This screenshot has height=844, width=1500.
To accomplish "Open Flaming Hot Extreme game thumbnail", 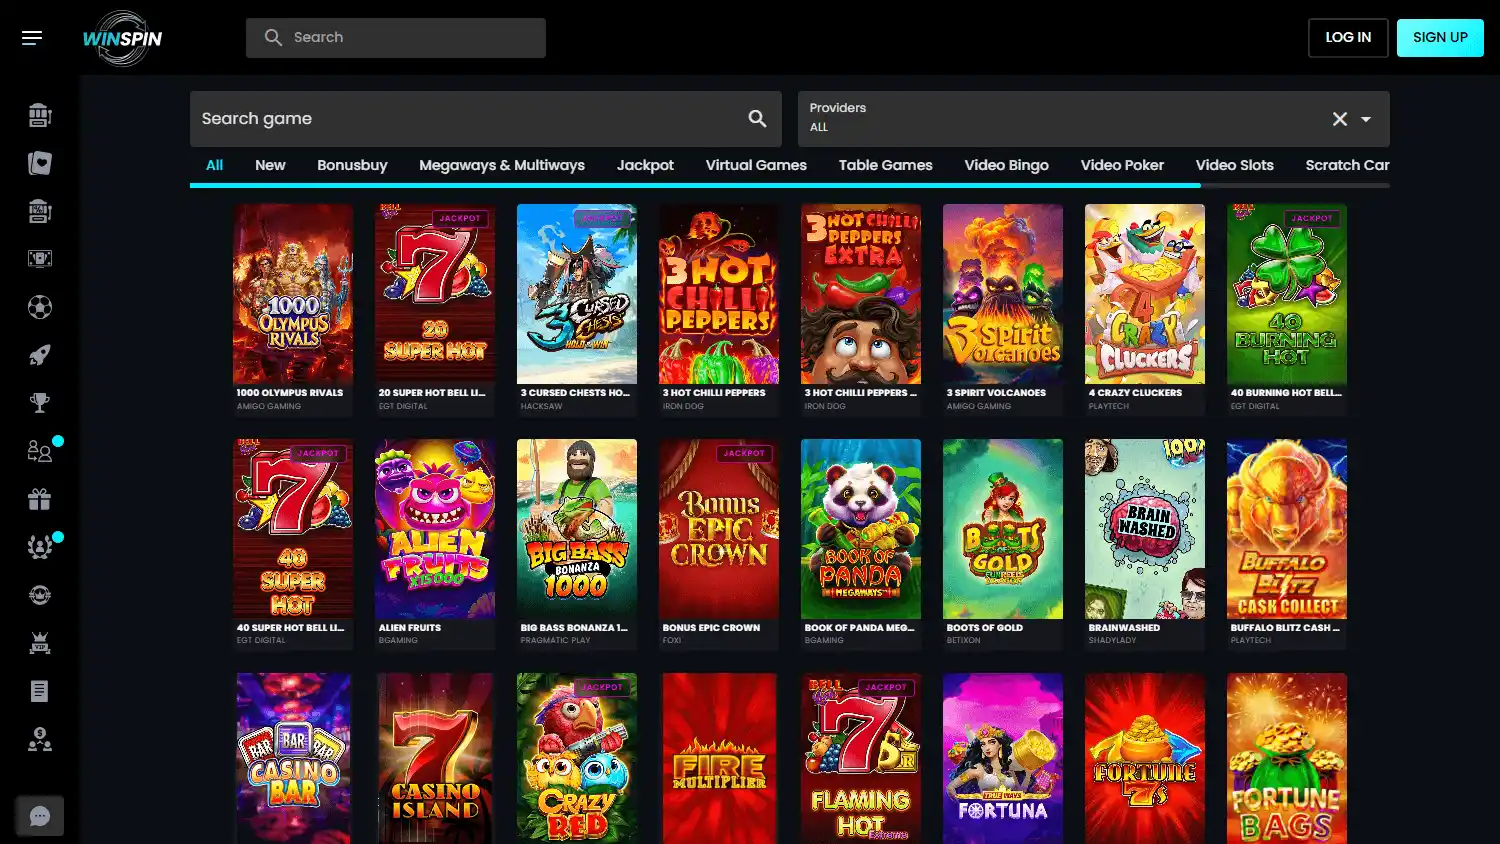I will (861, 758).
